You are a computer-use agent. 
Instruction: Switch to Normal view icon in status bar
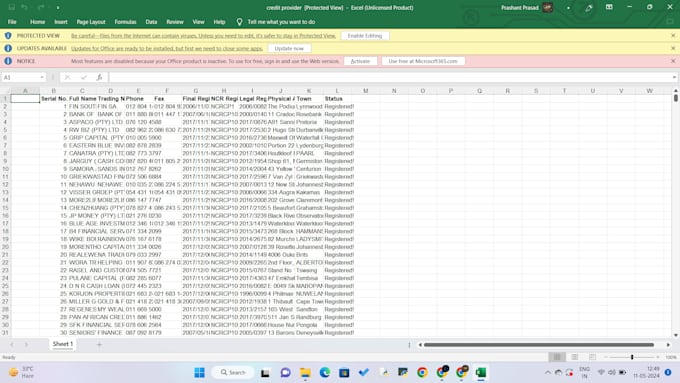click(x=557, y=357)
